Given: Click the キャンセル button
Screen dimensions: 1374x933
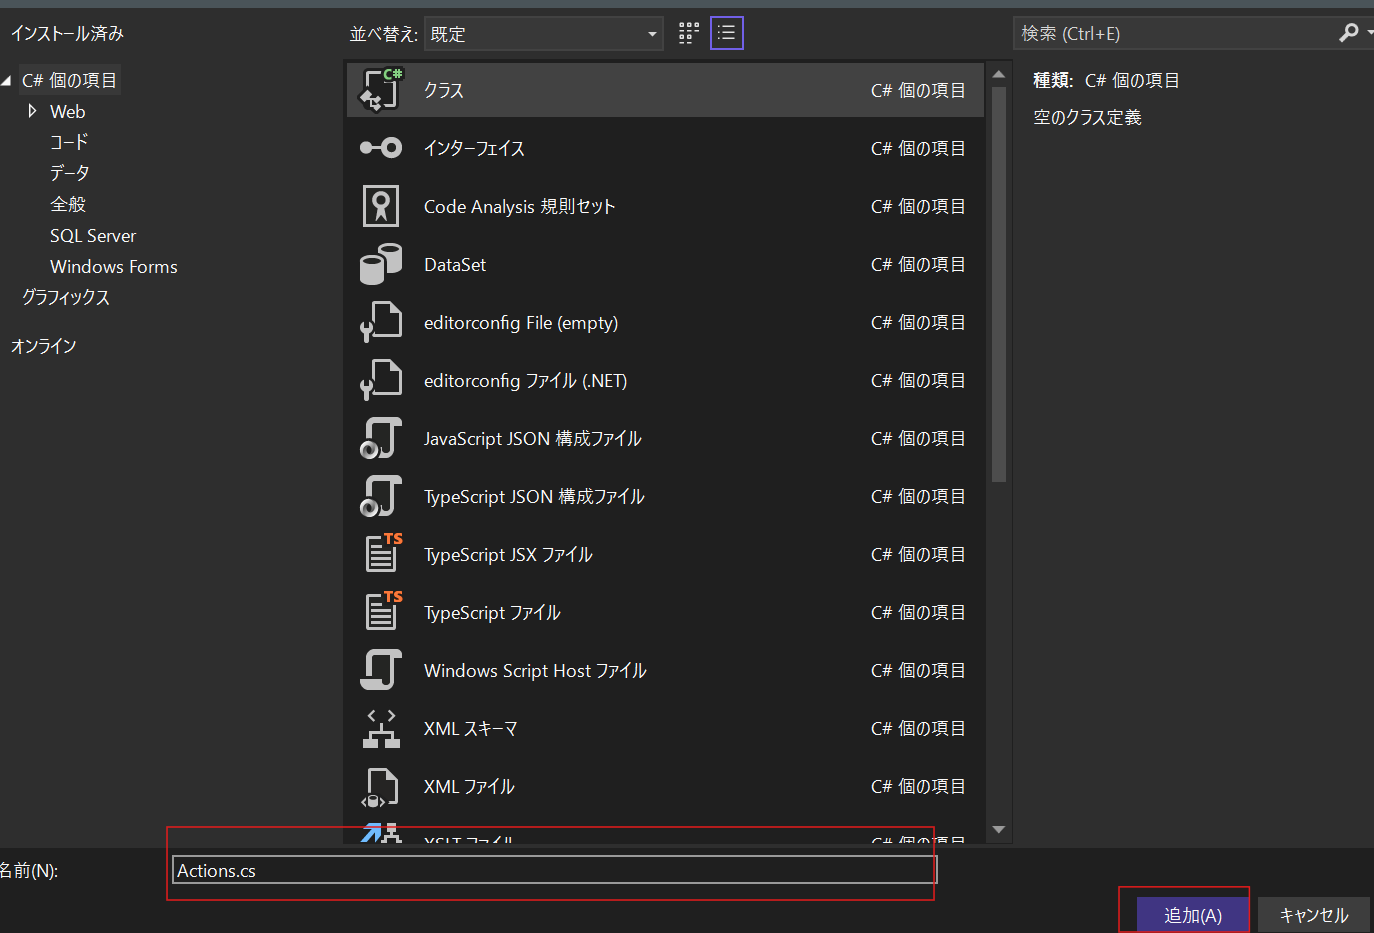Looking at the screenshot, I should coord(1313,915).
